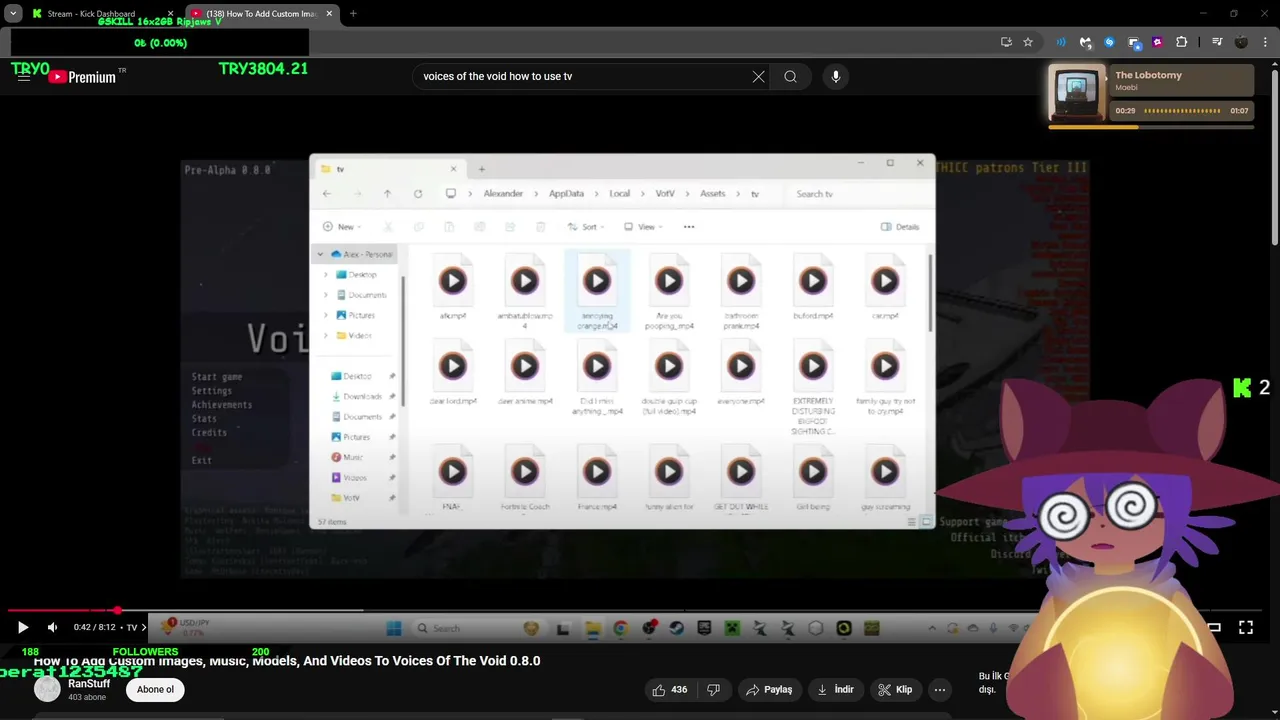Screen dimensions: 1280x720
Task: Click the AppData breadcrumb segment
Action: pos(566,194)
